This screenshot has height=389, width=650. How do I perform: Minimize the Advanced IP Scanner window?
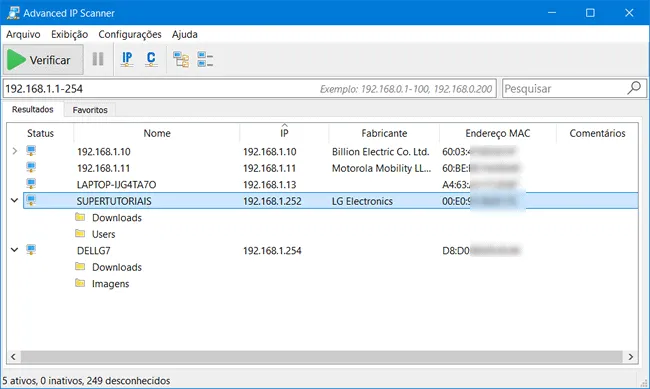[552, 12]
